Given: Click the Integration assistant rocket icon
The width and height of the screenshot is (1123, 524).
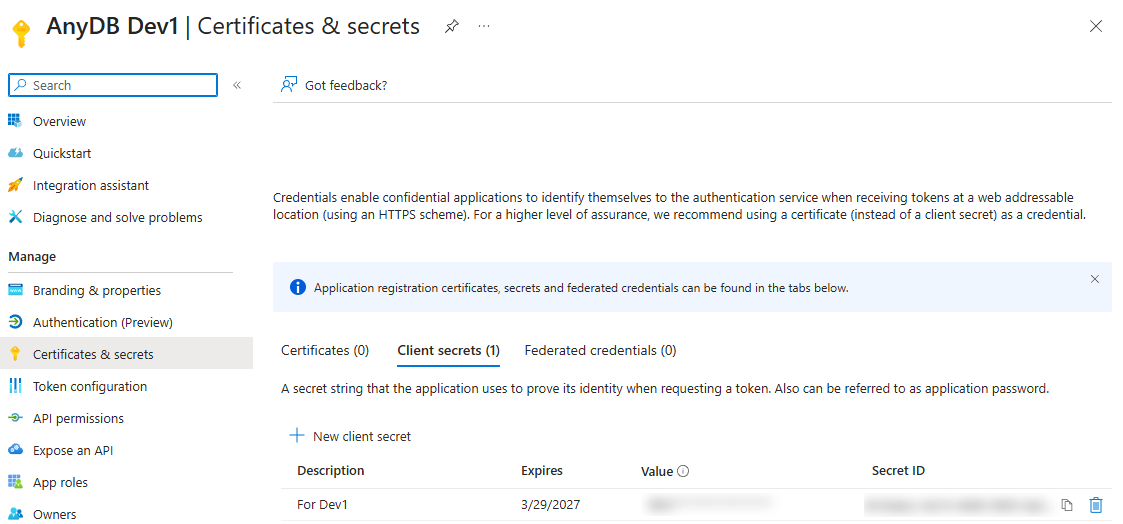Looking at the screenshot, I should pos(16,185).
